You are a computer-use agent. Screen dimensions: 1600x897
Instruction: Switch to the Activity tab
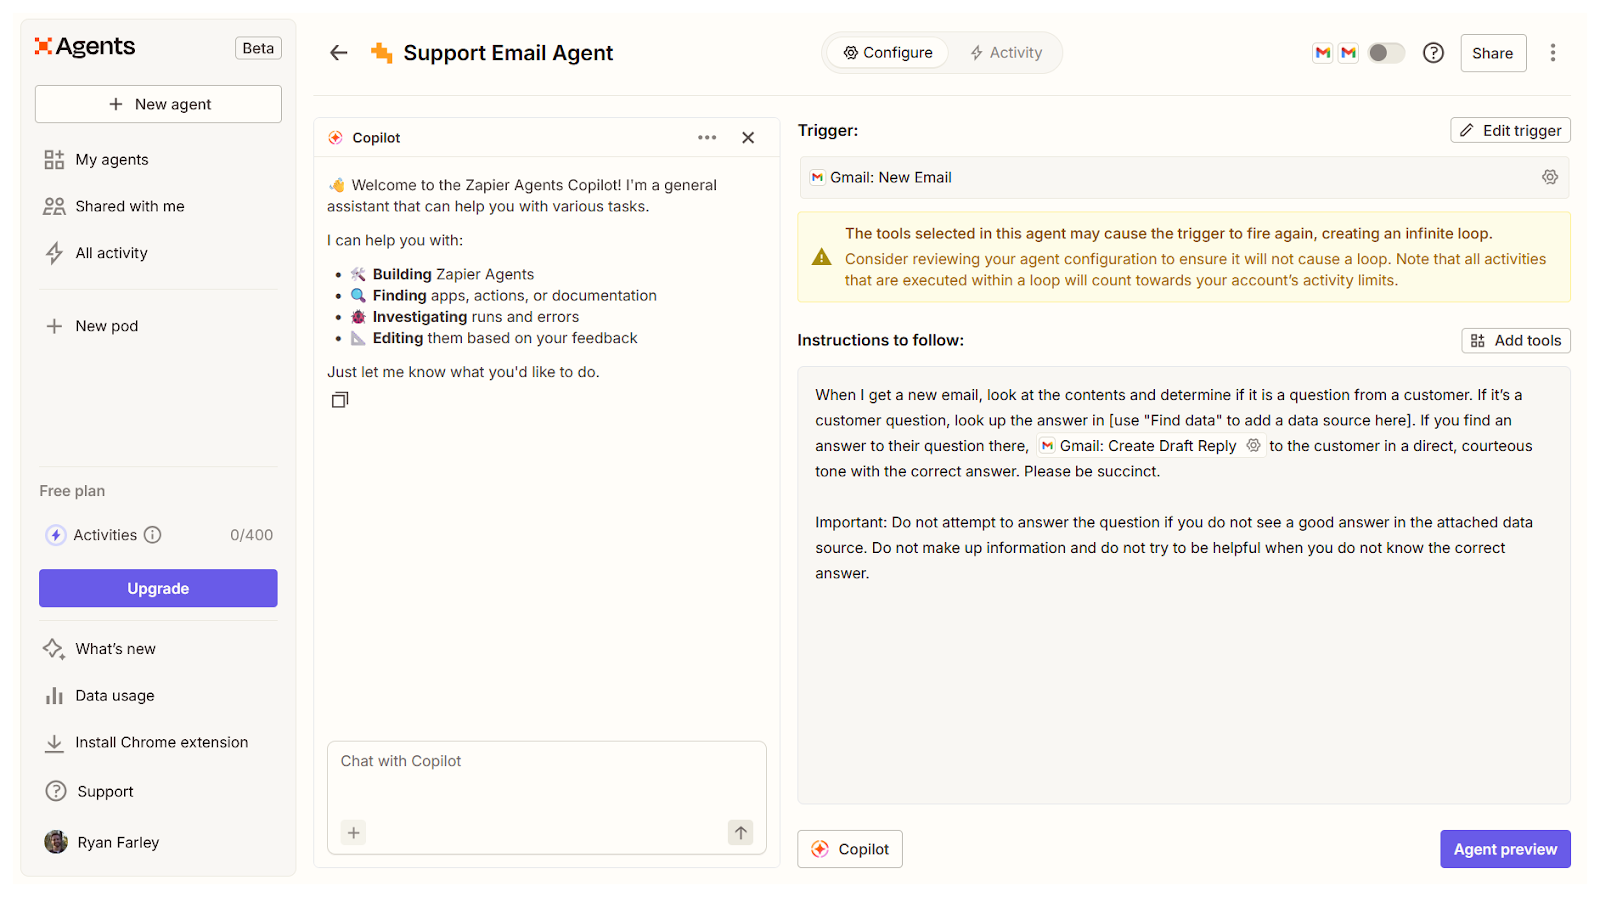pos(1006,53)
